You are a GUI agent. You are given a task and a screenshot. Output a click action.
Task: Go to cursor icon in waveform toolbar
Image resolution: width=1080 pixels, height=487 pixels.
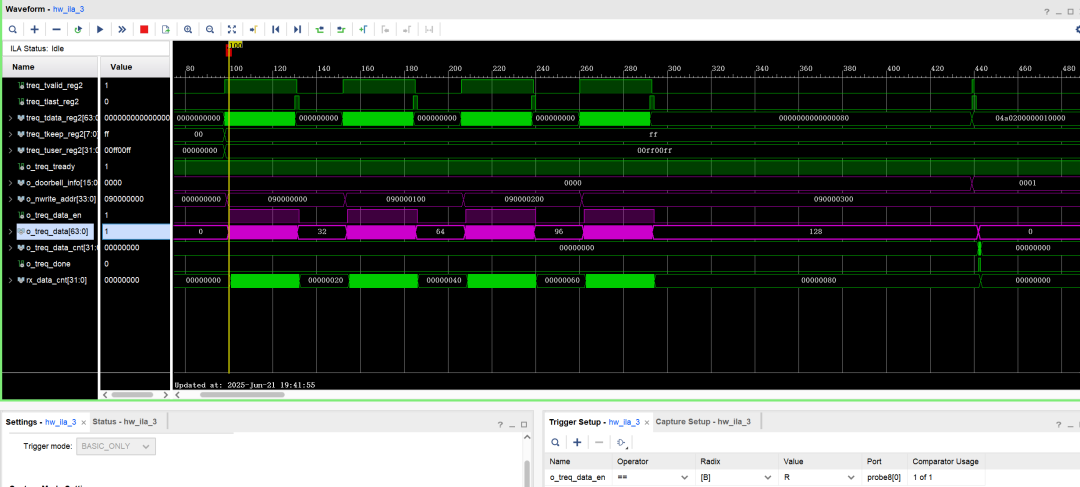(253, 30)
